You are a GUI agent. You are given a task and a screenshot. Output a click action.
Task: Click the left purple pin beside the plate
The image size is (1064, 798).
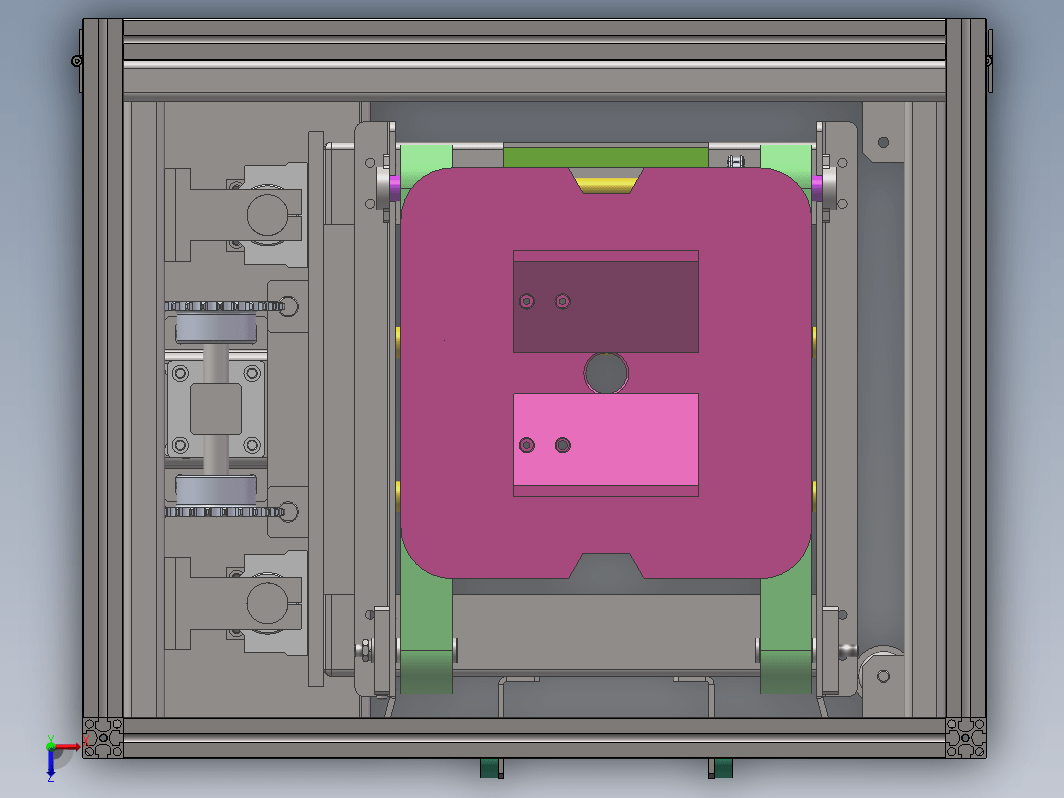click(x=395, y=188)
